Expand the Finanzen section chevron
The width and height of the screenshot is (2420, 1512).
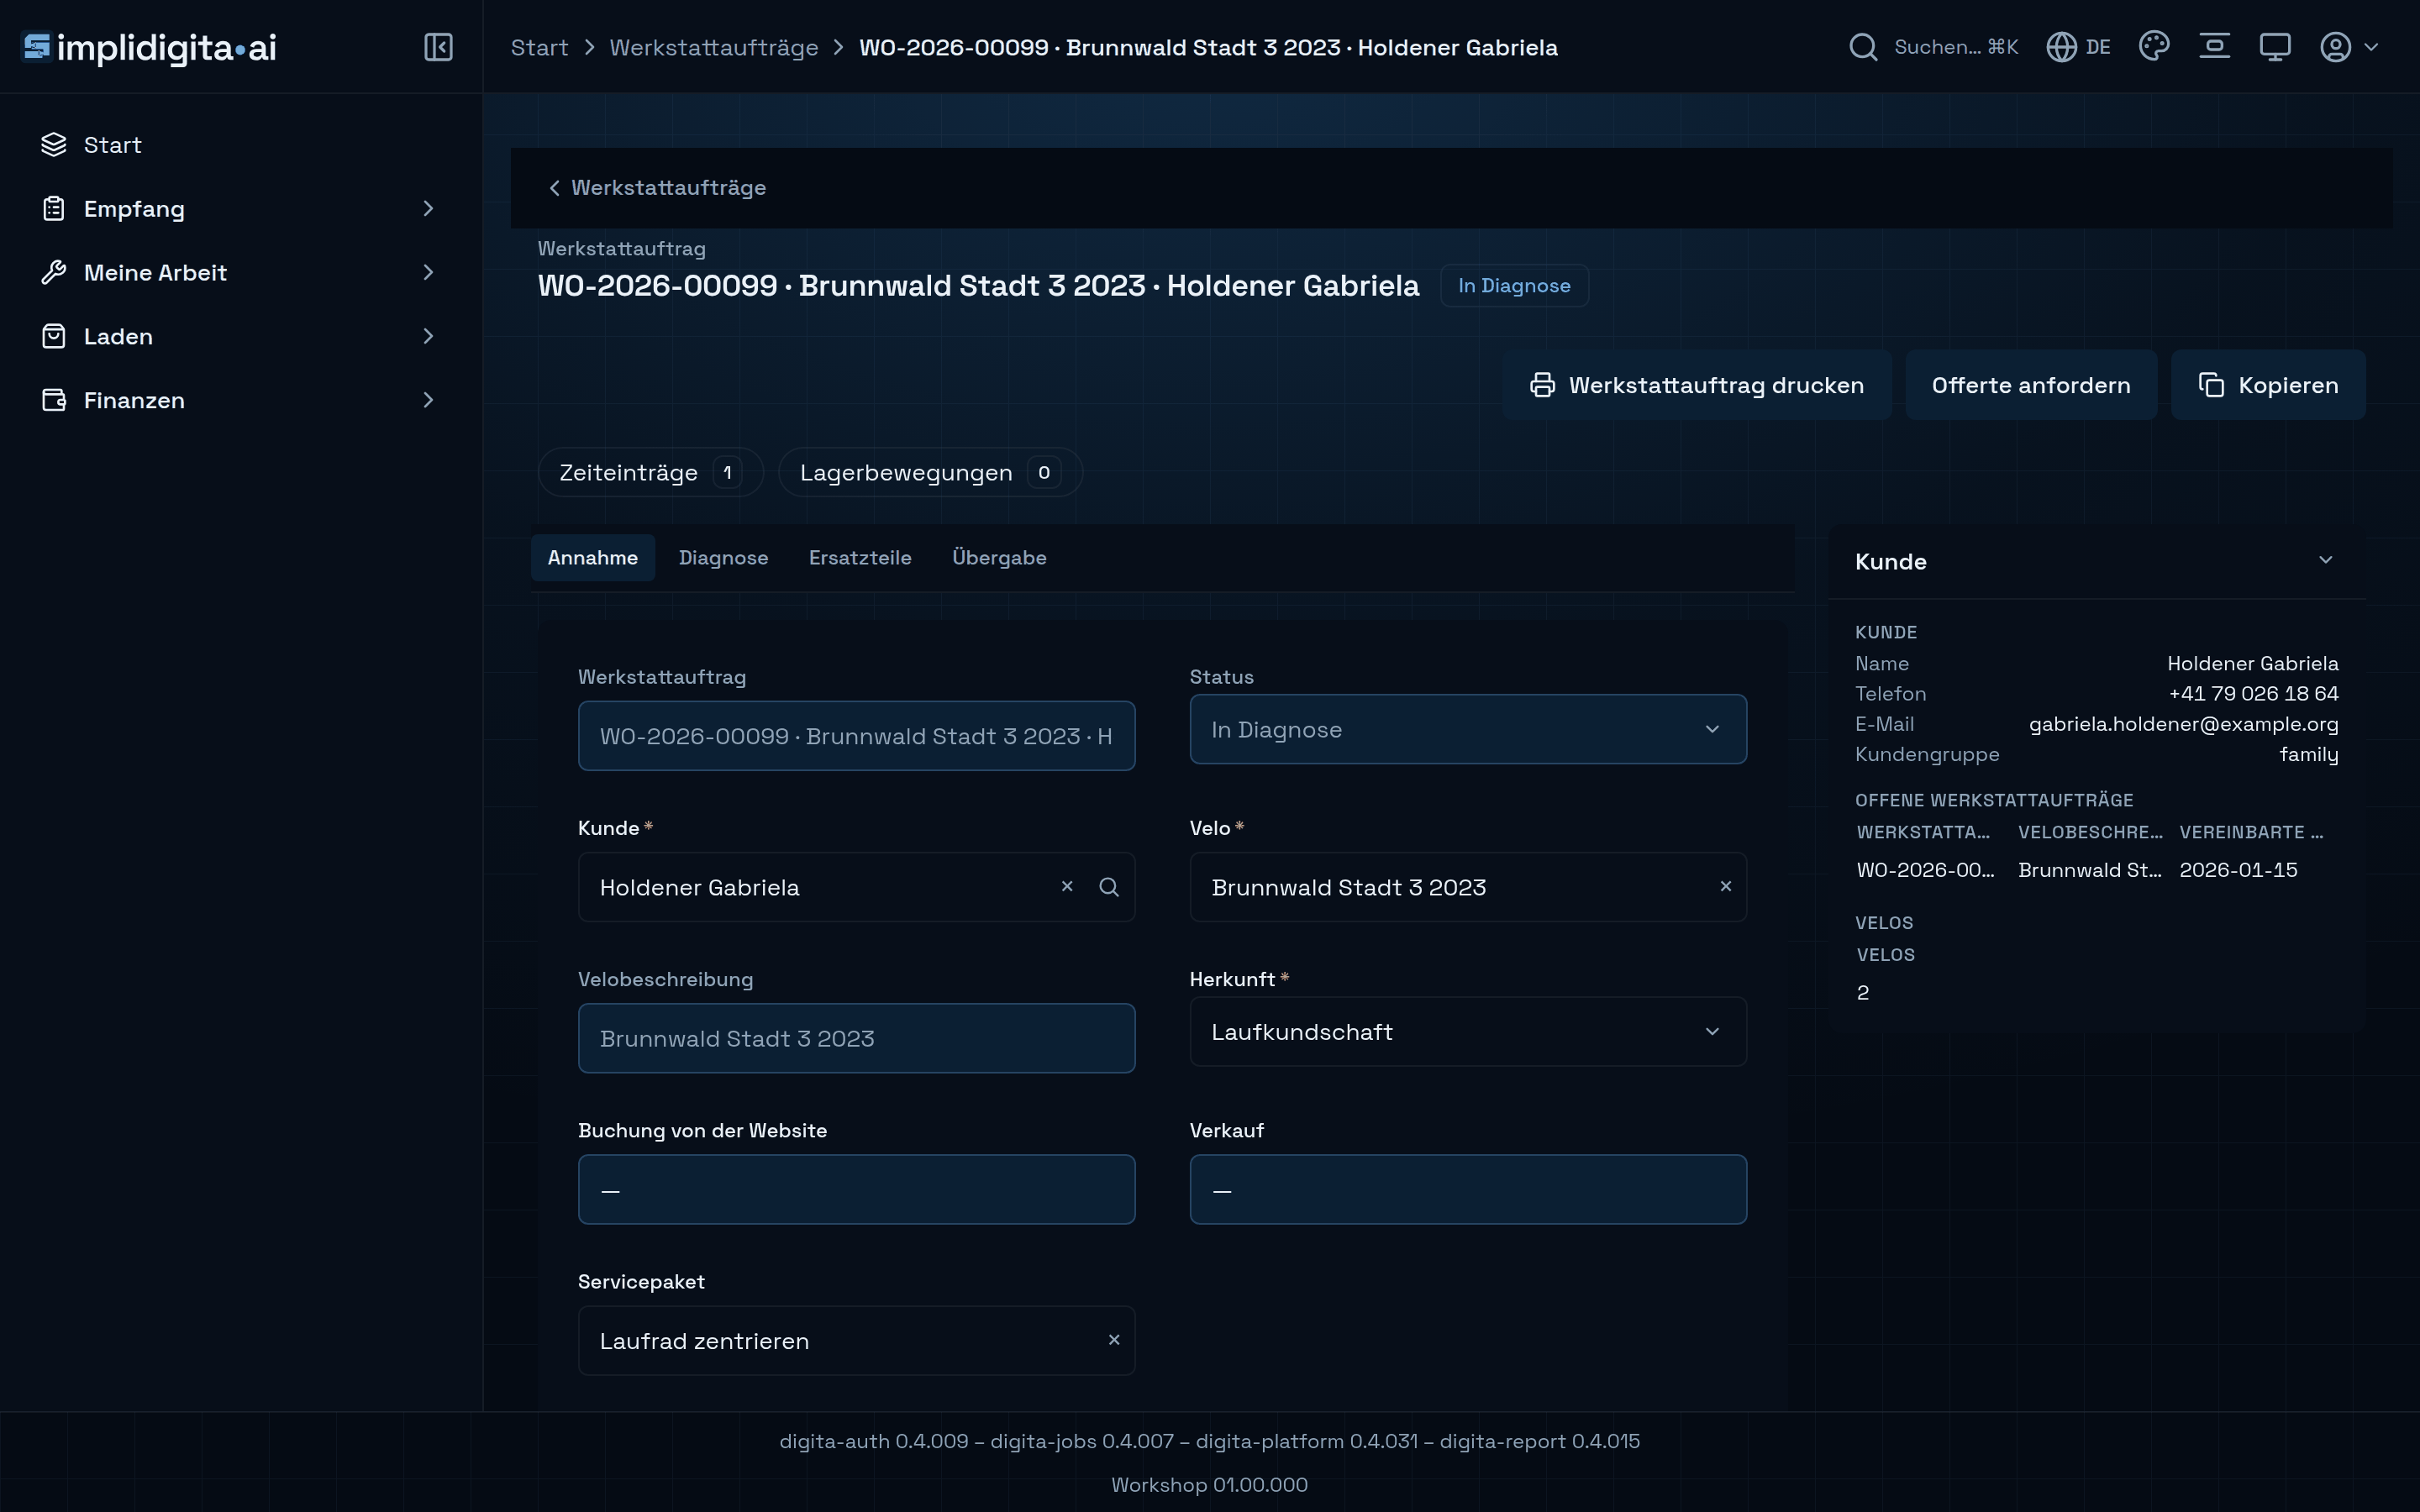click(428, 400)
